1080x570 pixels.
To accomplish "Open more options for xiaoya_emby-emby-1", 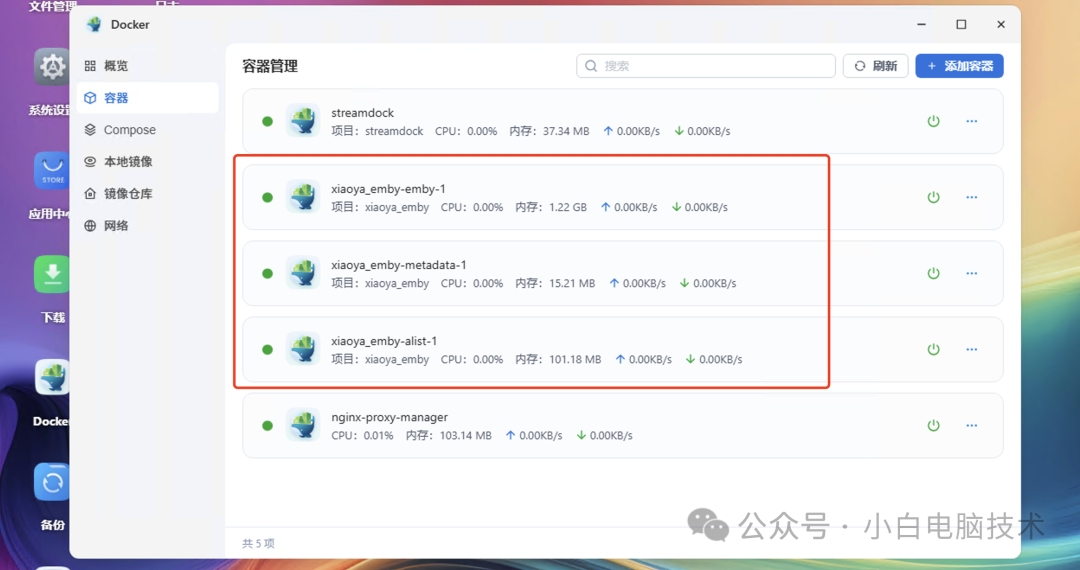I will click(x=971, y=197).
